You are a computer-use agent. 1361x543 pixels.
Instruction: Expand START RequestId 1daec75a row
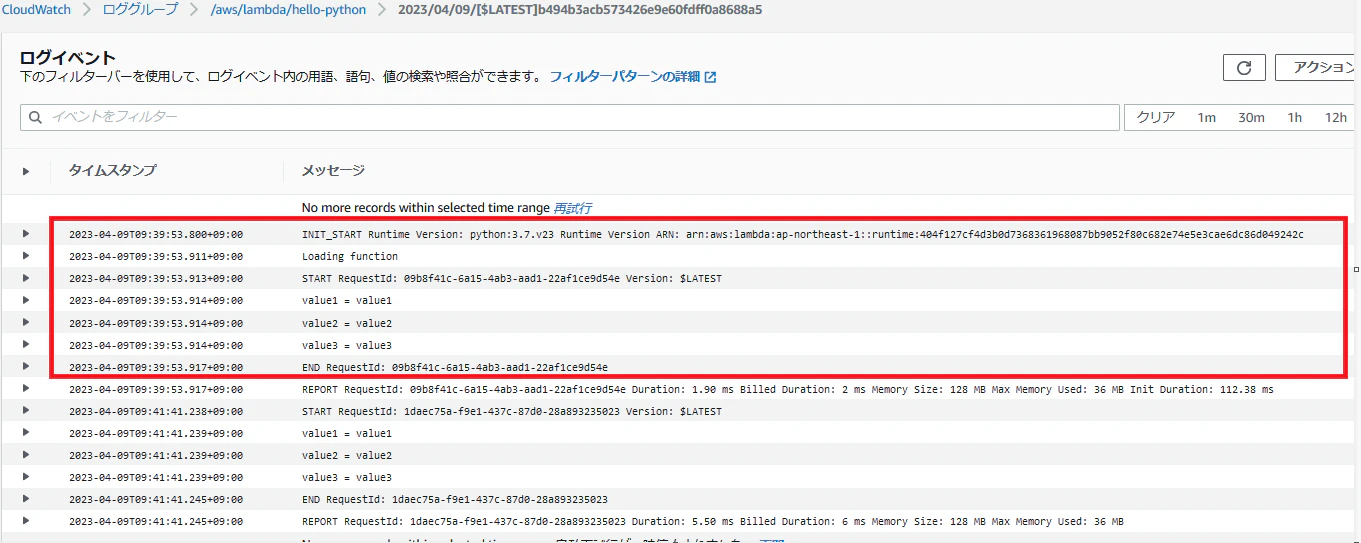pyautogui.click(x=26, y=411)
